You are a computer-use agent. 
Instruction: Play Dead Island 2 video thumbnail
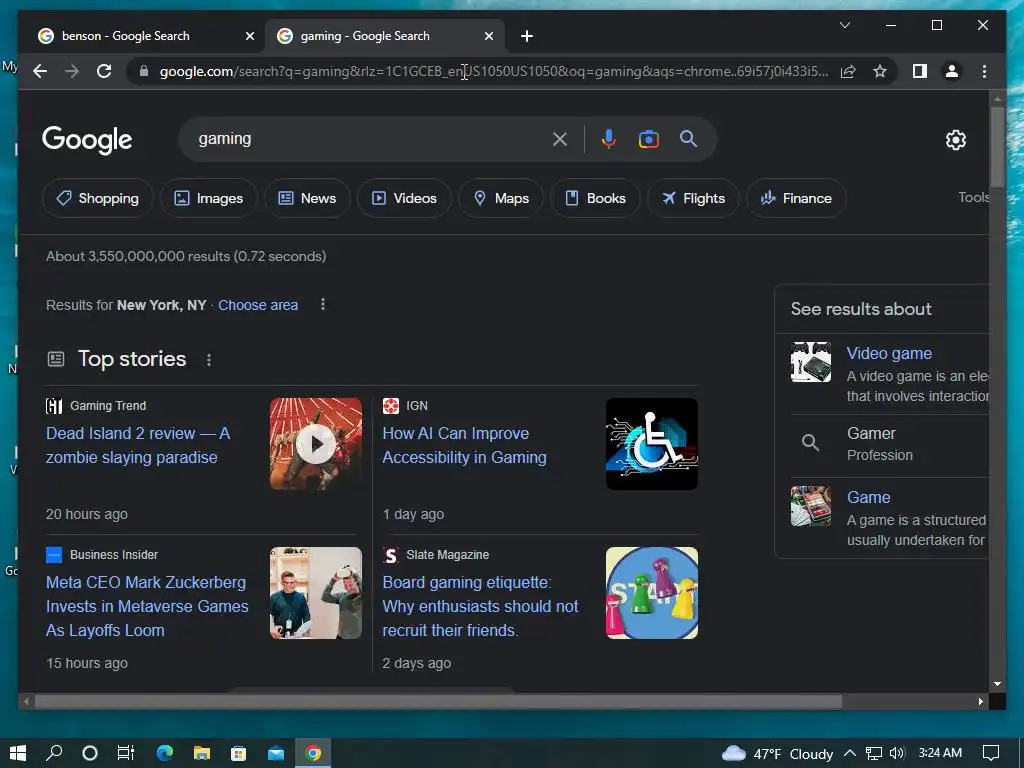pyautogui.click(x=316, y=444)
